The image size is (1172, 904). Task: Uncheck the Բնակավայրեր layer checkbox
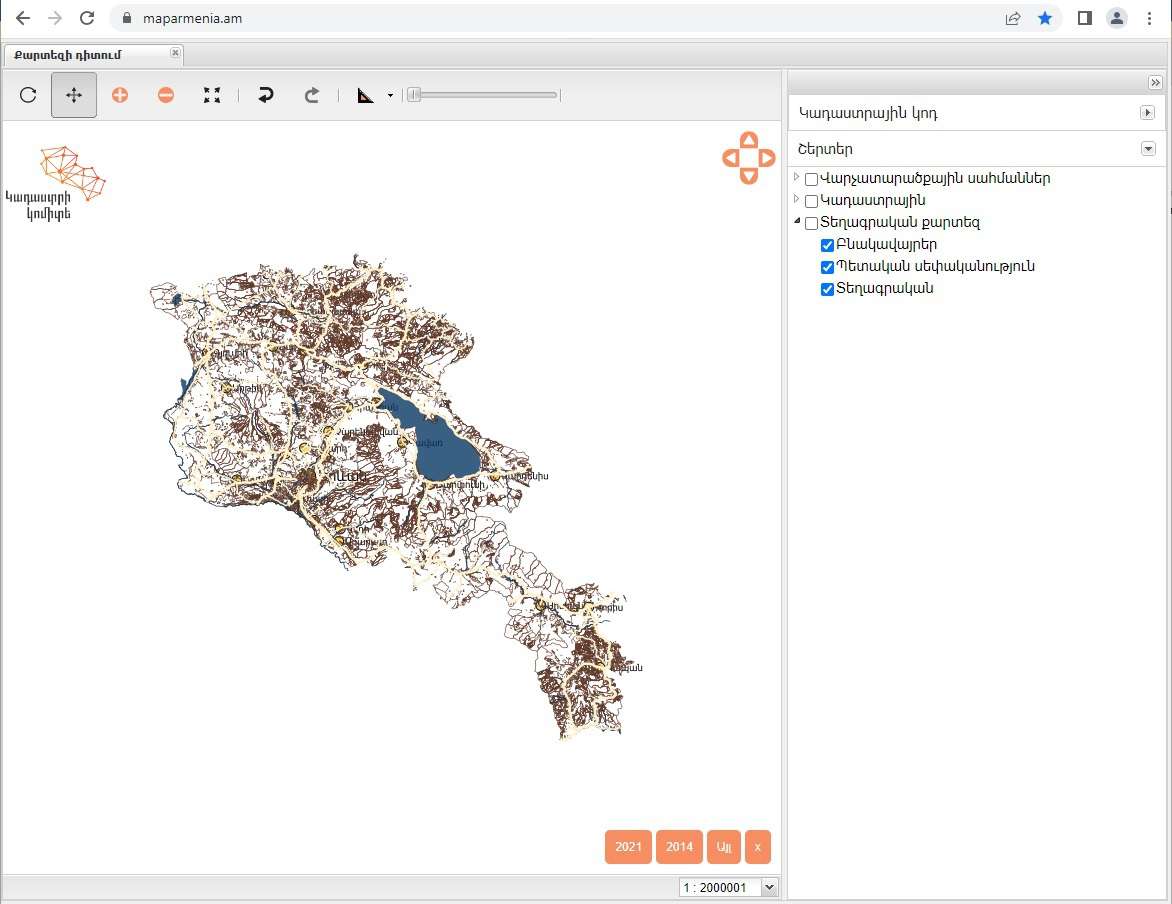coord(827,245)
